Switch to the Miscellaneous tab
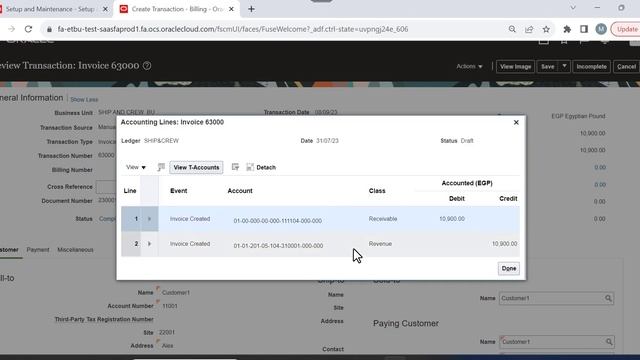Screen dimensions: 640x360 75,250
